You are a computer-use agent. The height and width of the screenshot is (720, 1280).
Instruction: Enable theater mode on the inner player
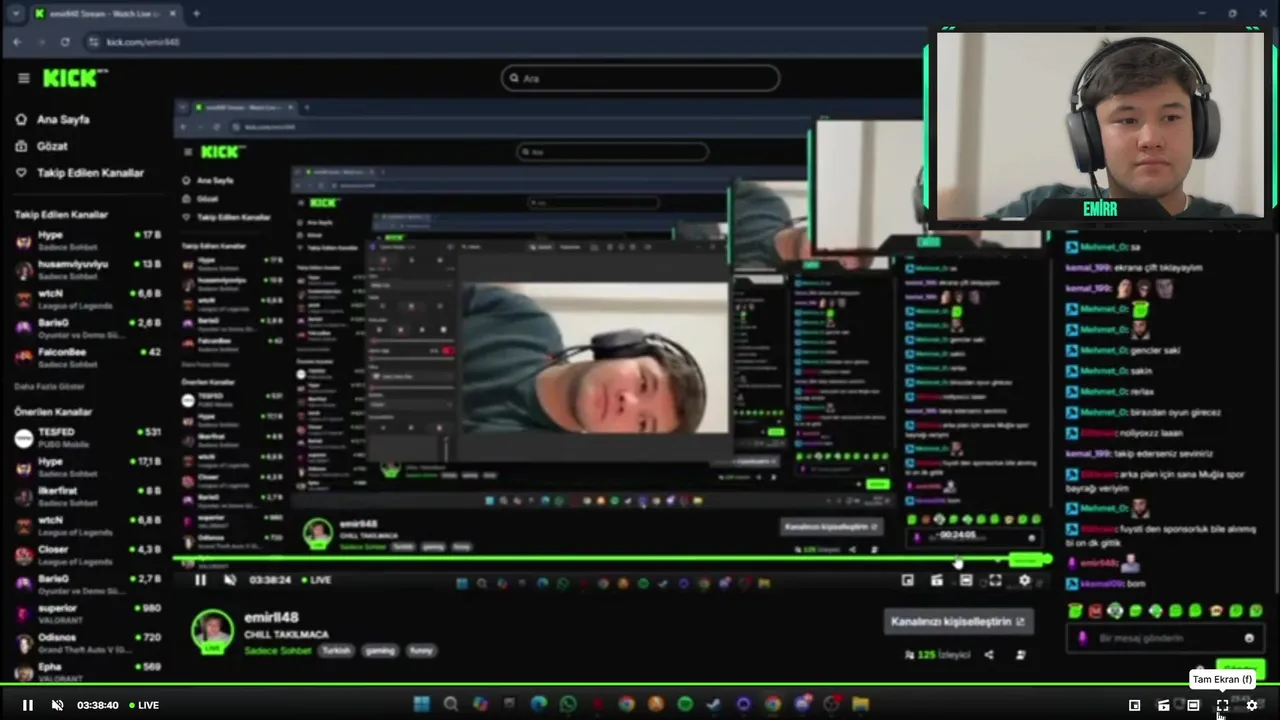pyautogui.click(x=966, y=580)
